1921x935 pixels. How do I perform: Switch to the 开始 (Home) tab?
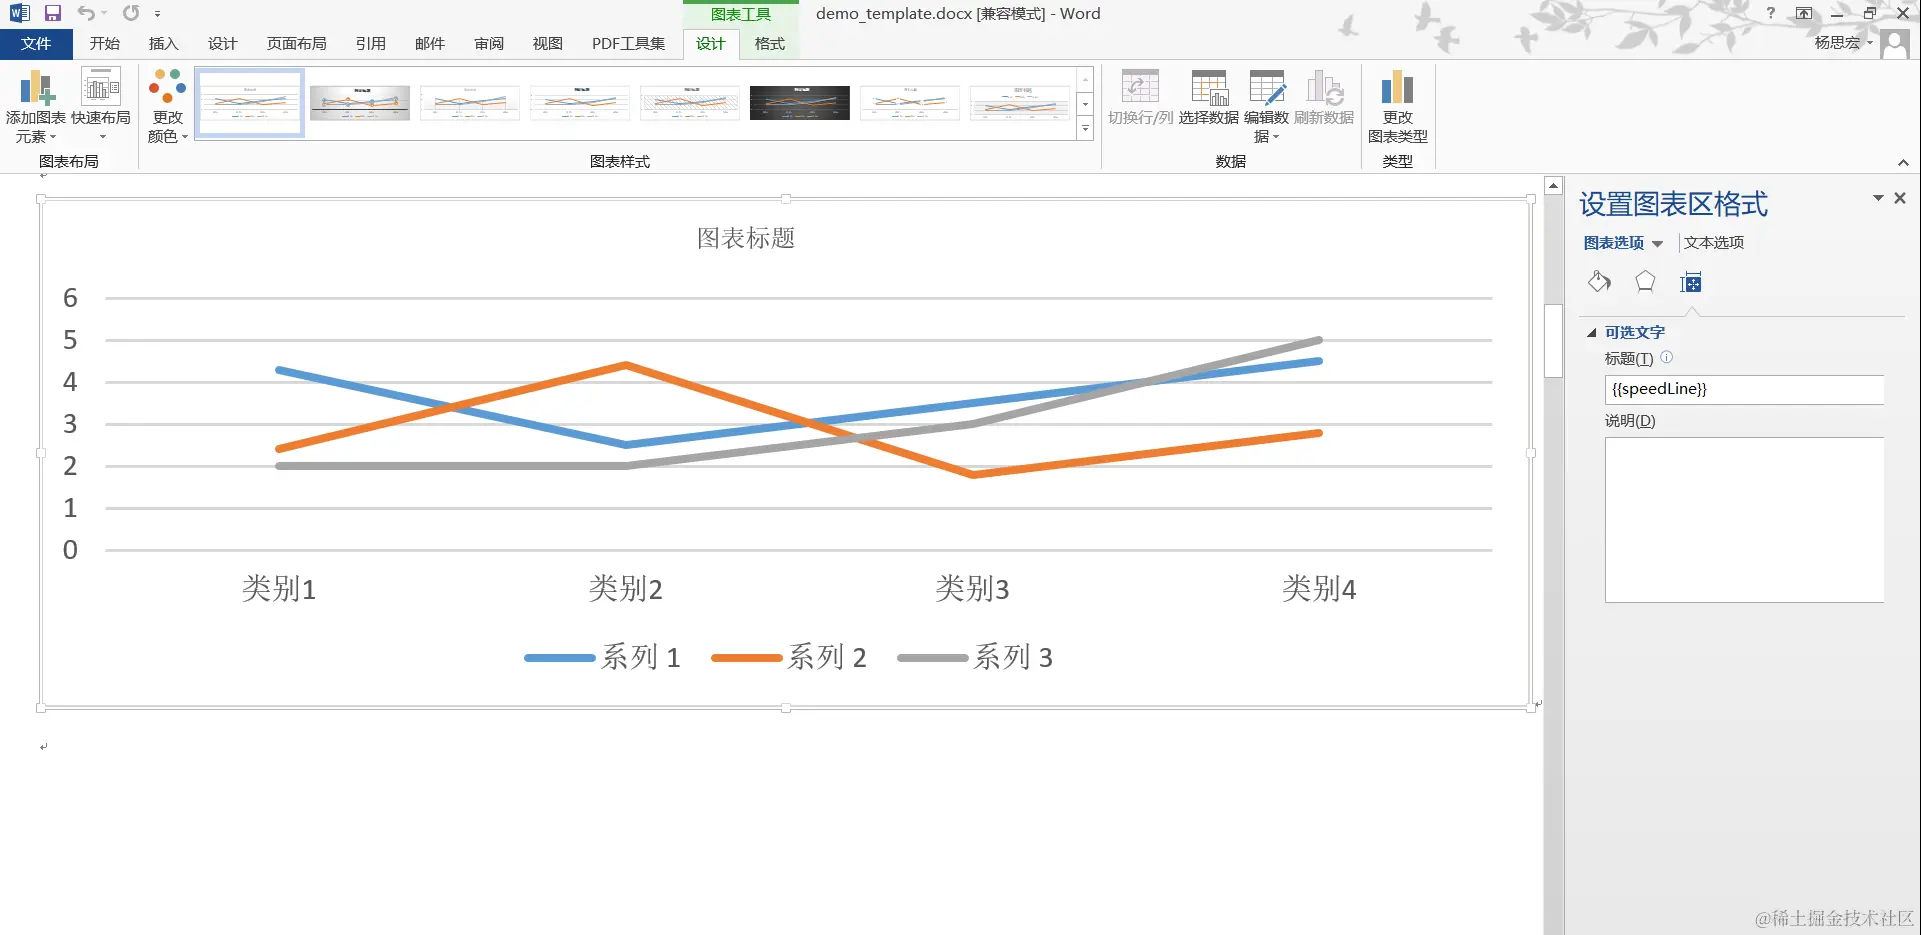coord(105,44)
